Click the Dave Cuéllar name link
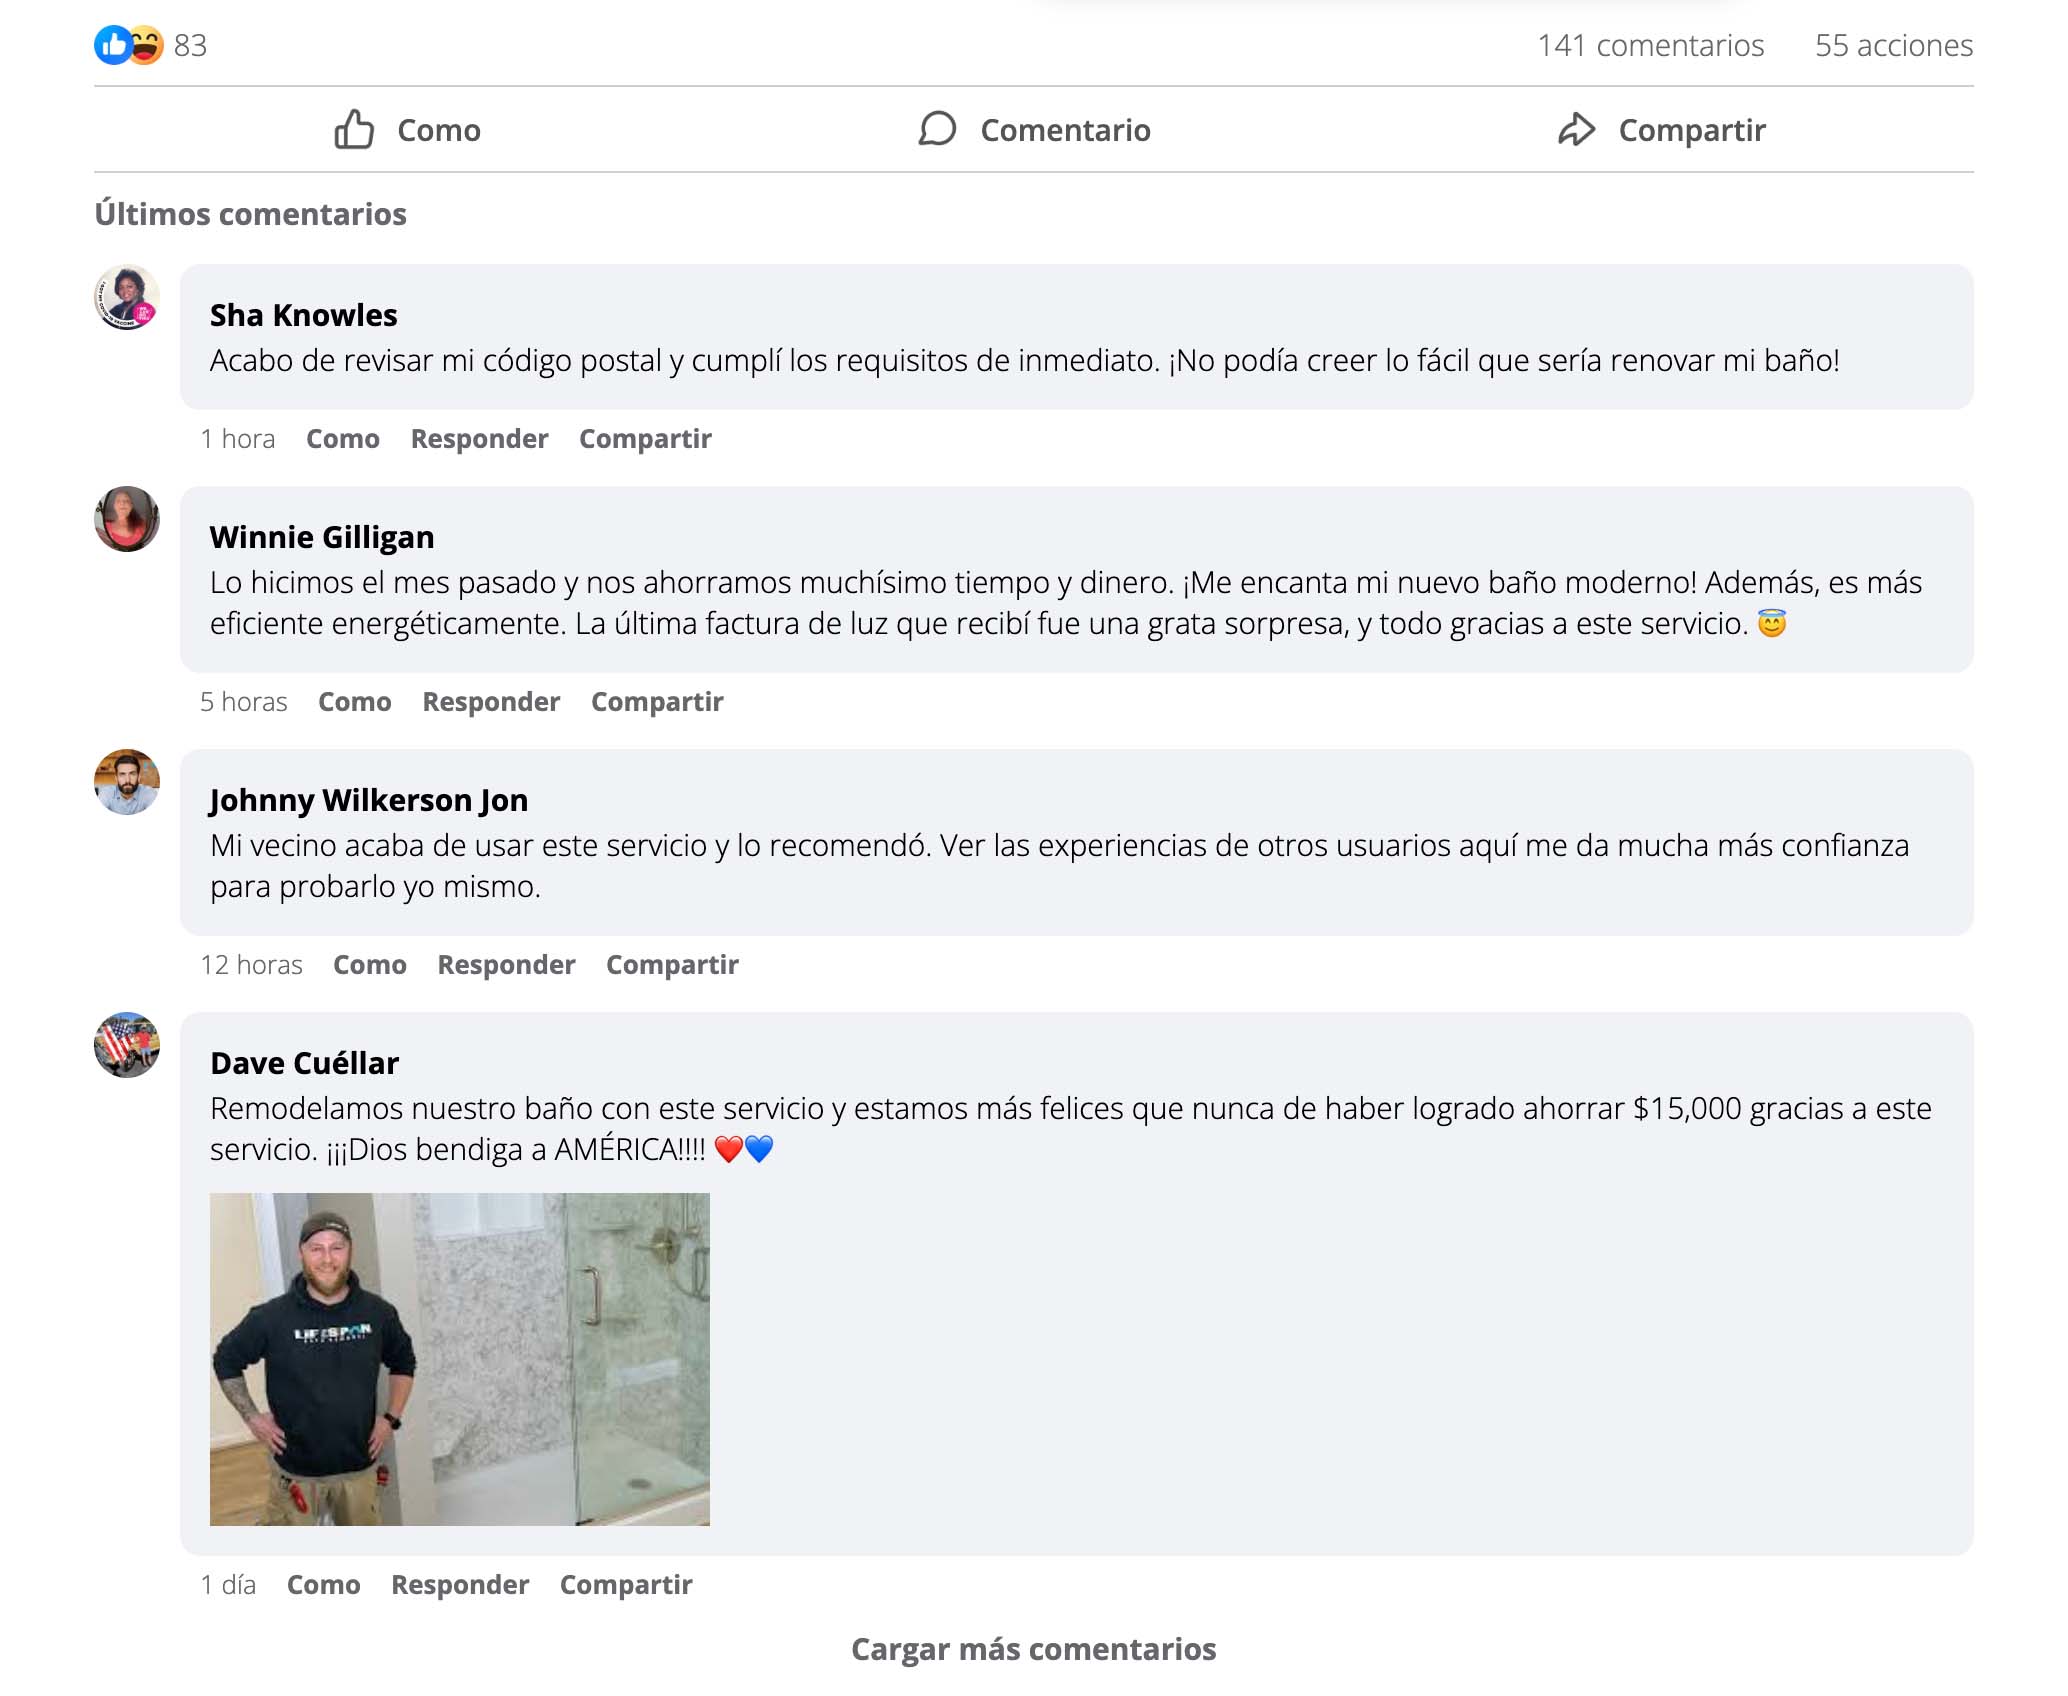The width and height of the screenshot is (2068, 1696). [304, 1063]
